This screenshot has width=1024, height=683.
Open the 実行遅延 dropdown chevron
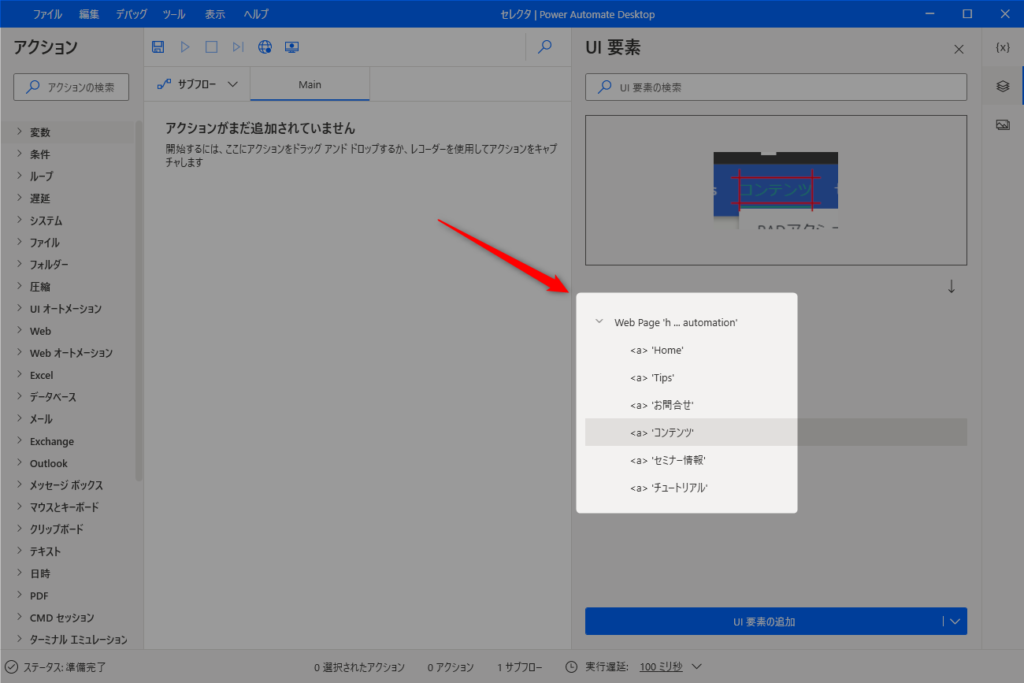click(697, 667)
